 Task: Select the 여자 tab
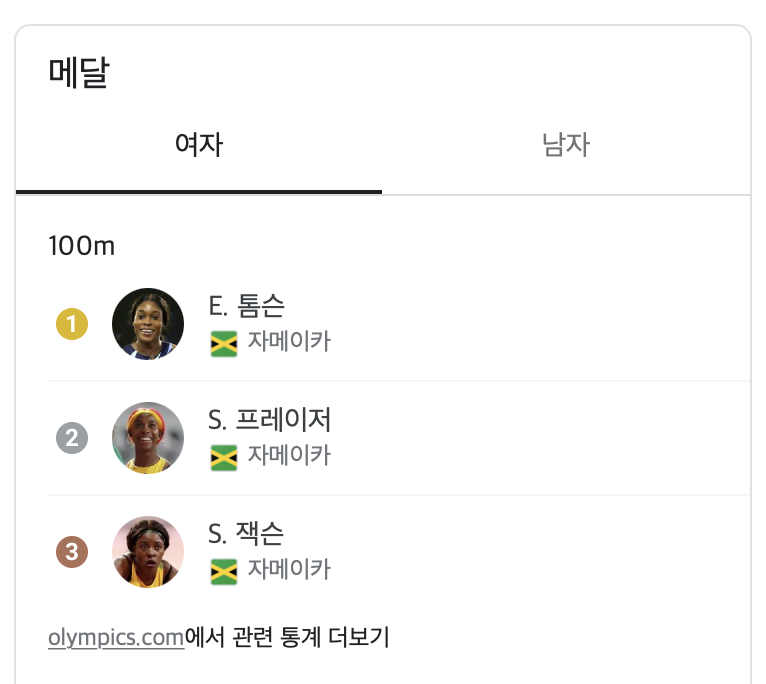tap(199, 145)
